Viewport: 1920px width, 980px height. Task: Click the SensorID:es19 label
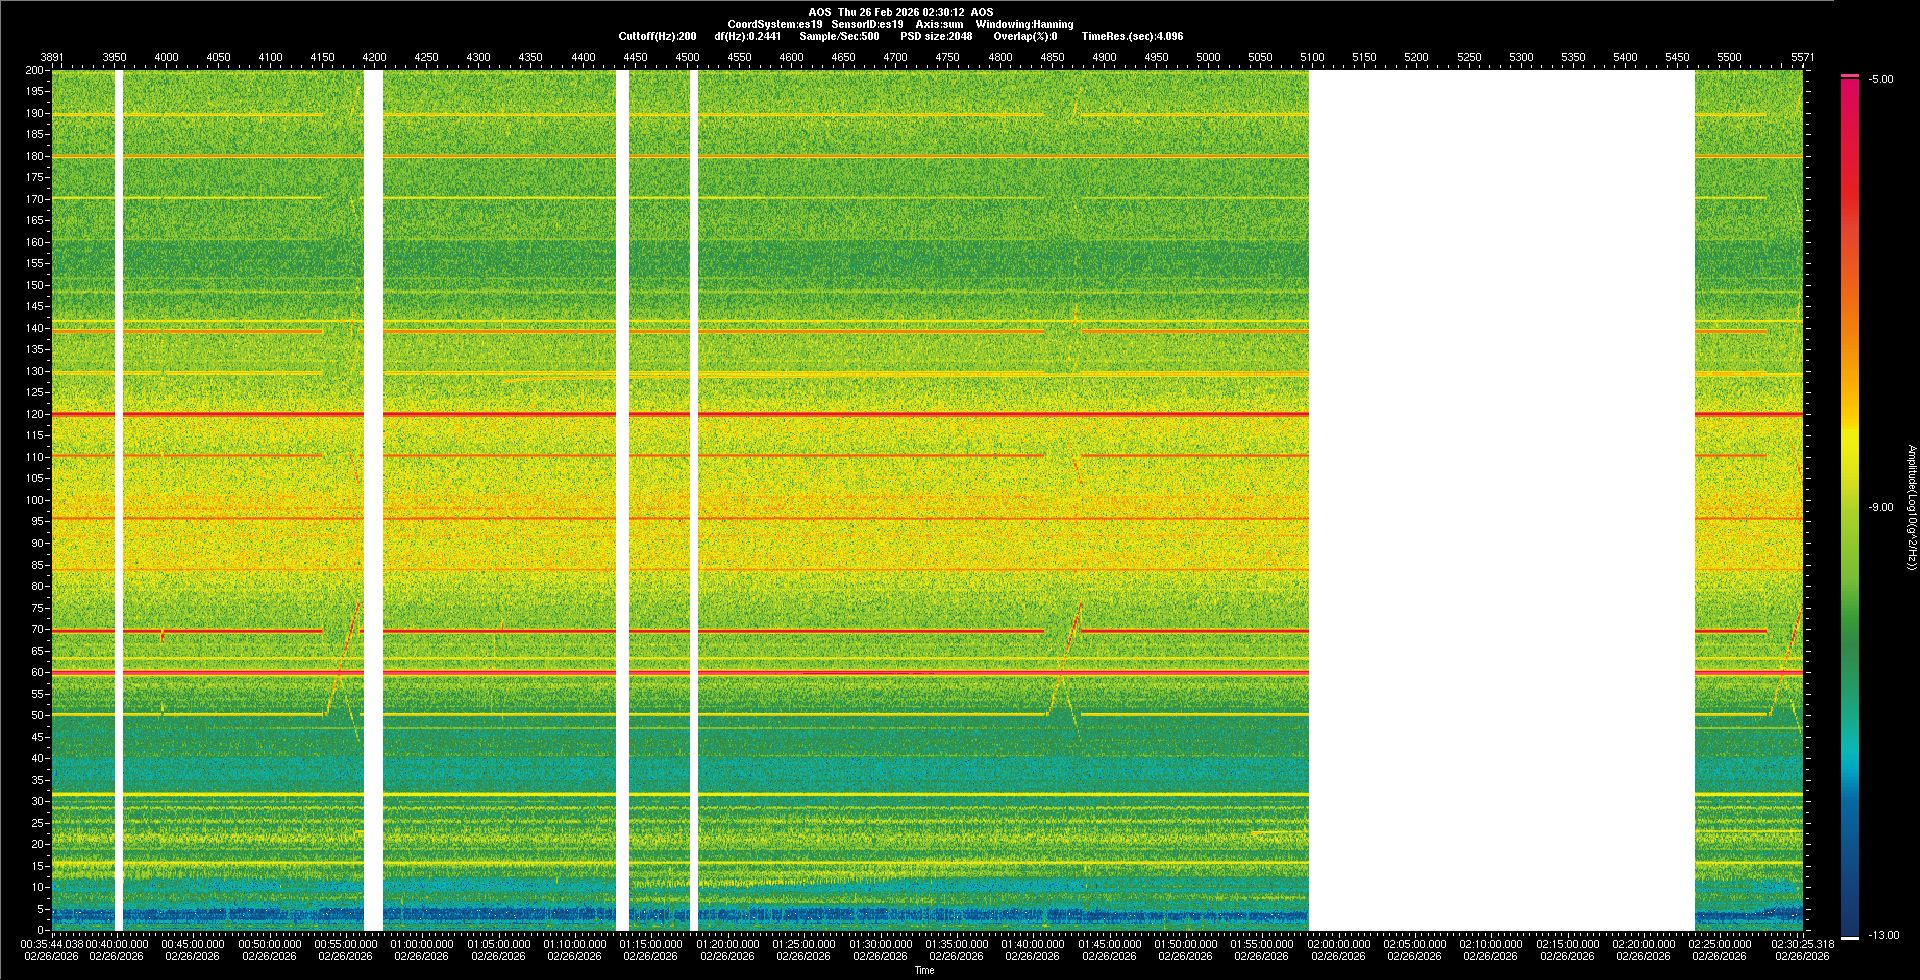coord(867,24)
